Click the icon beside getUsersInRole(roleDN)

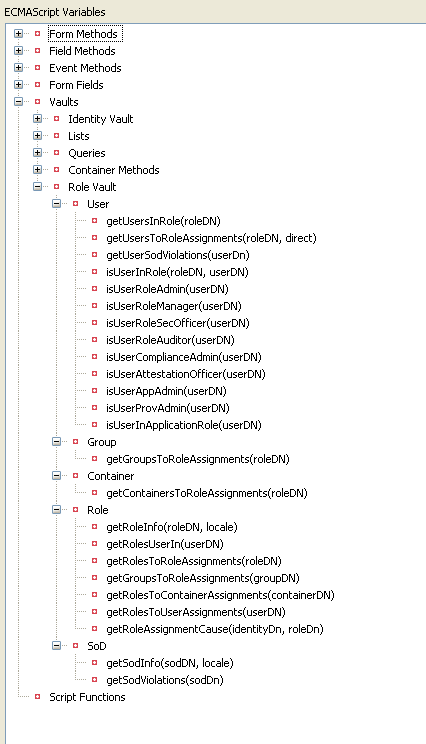(94, 221)
